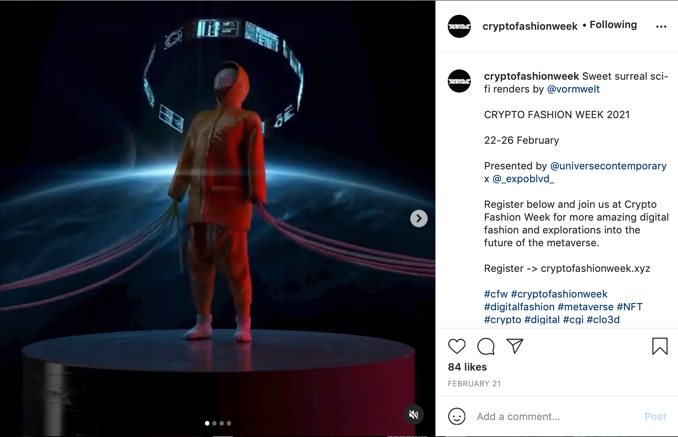Viewport: 678px width, 437px height.
Task: Save post with bookmark icon
Action: (659, 346)
